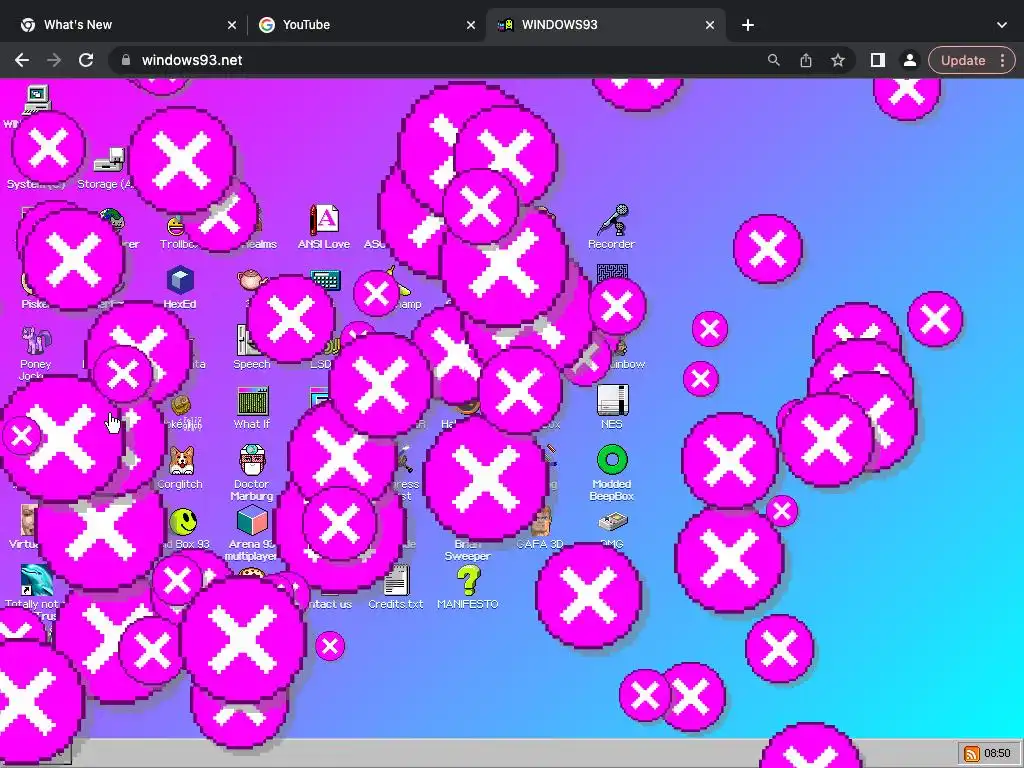
Task: Switch to the YouTube tab
Action: click(x=366, y=25)
